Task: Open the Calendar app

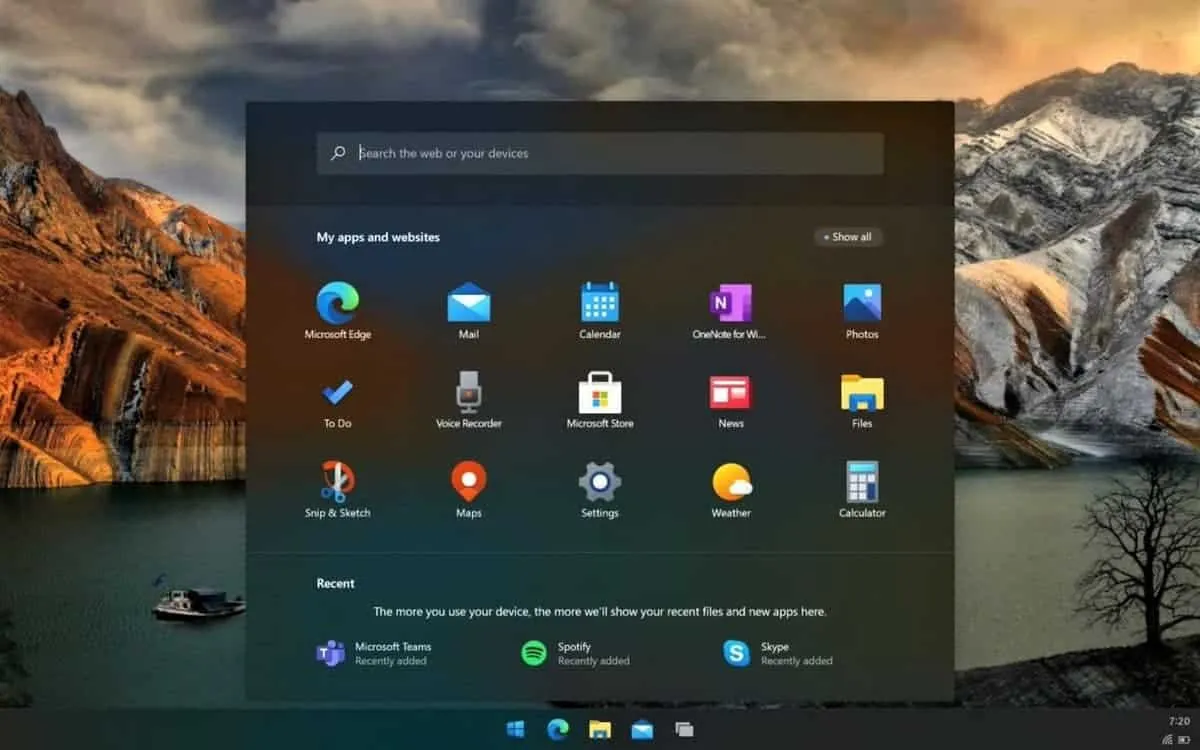Action: [x=599, y=303]
